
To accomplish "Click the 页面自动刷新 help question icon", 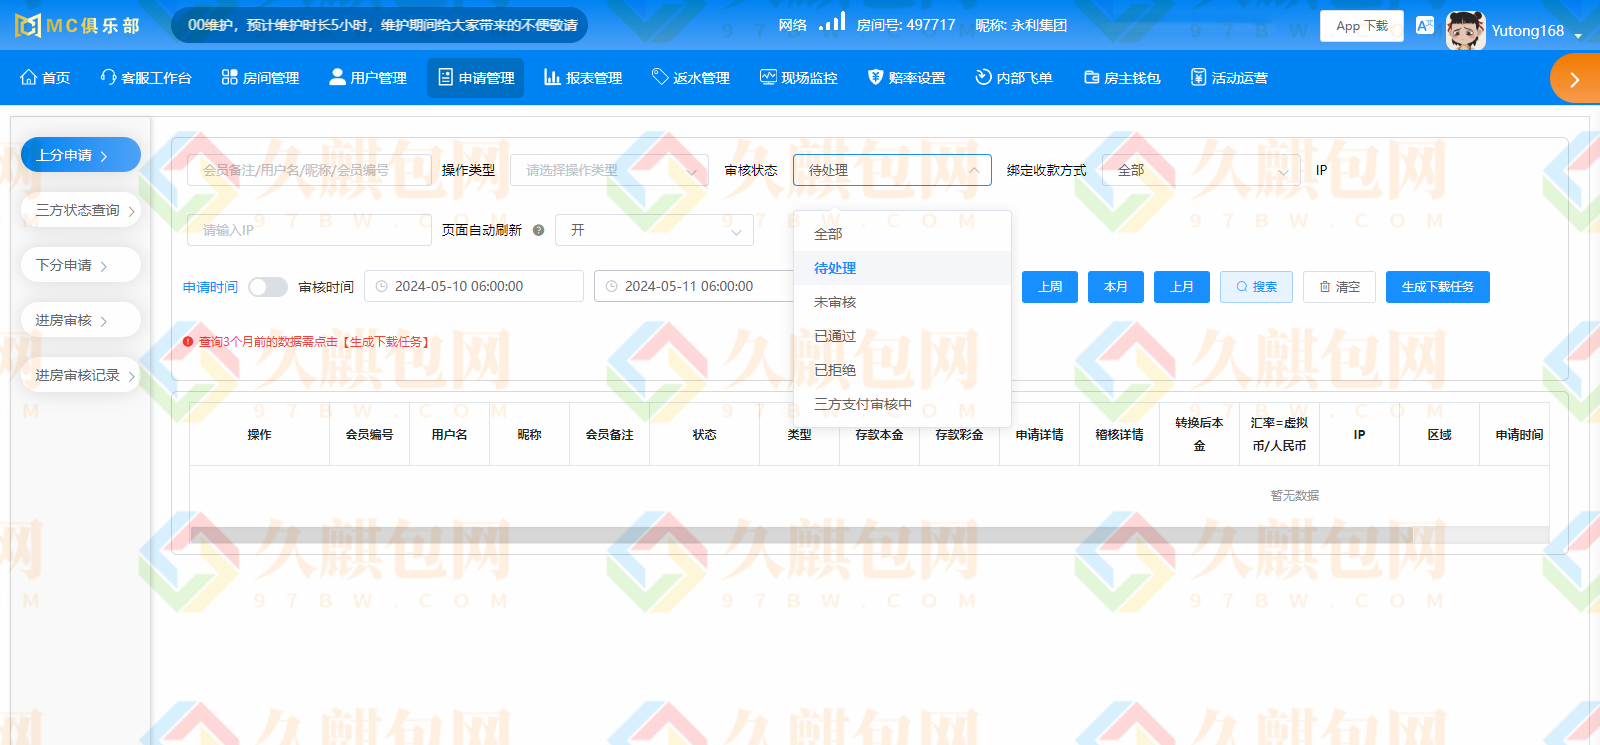I will click(538, 230).
